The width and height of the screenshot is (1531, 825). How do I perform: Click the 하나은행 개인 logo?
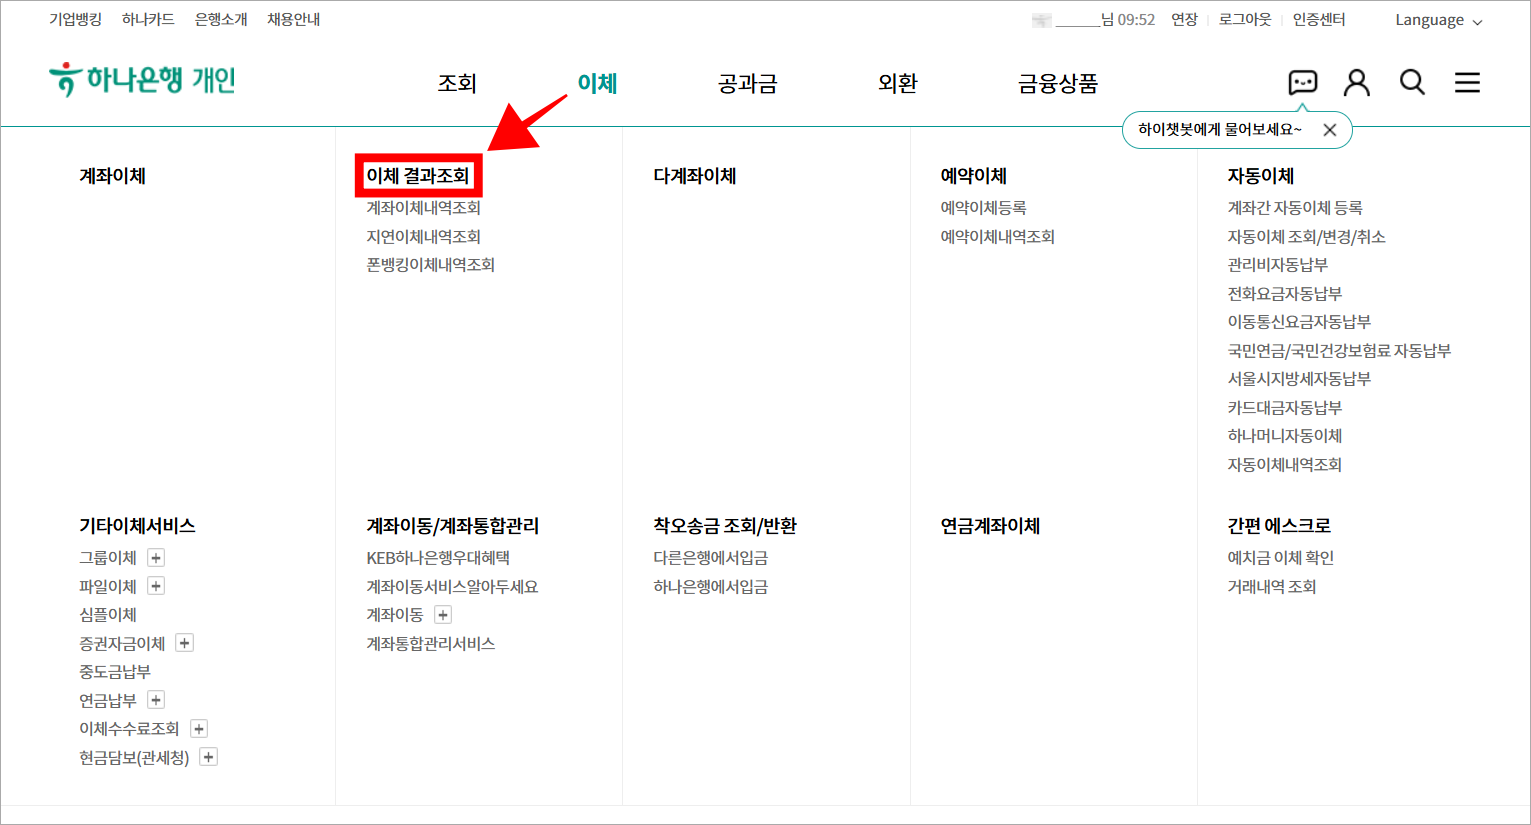pos(140,82)
